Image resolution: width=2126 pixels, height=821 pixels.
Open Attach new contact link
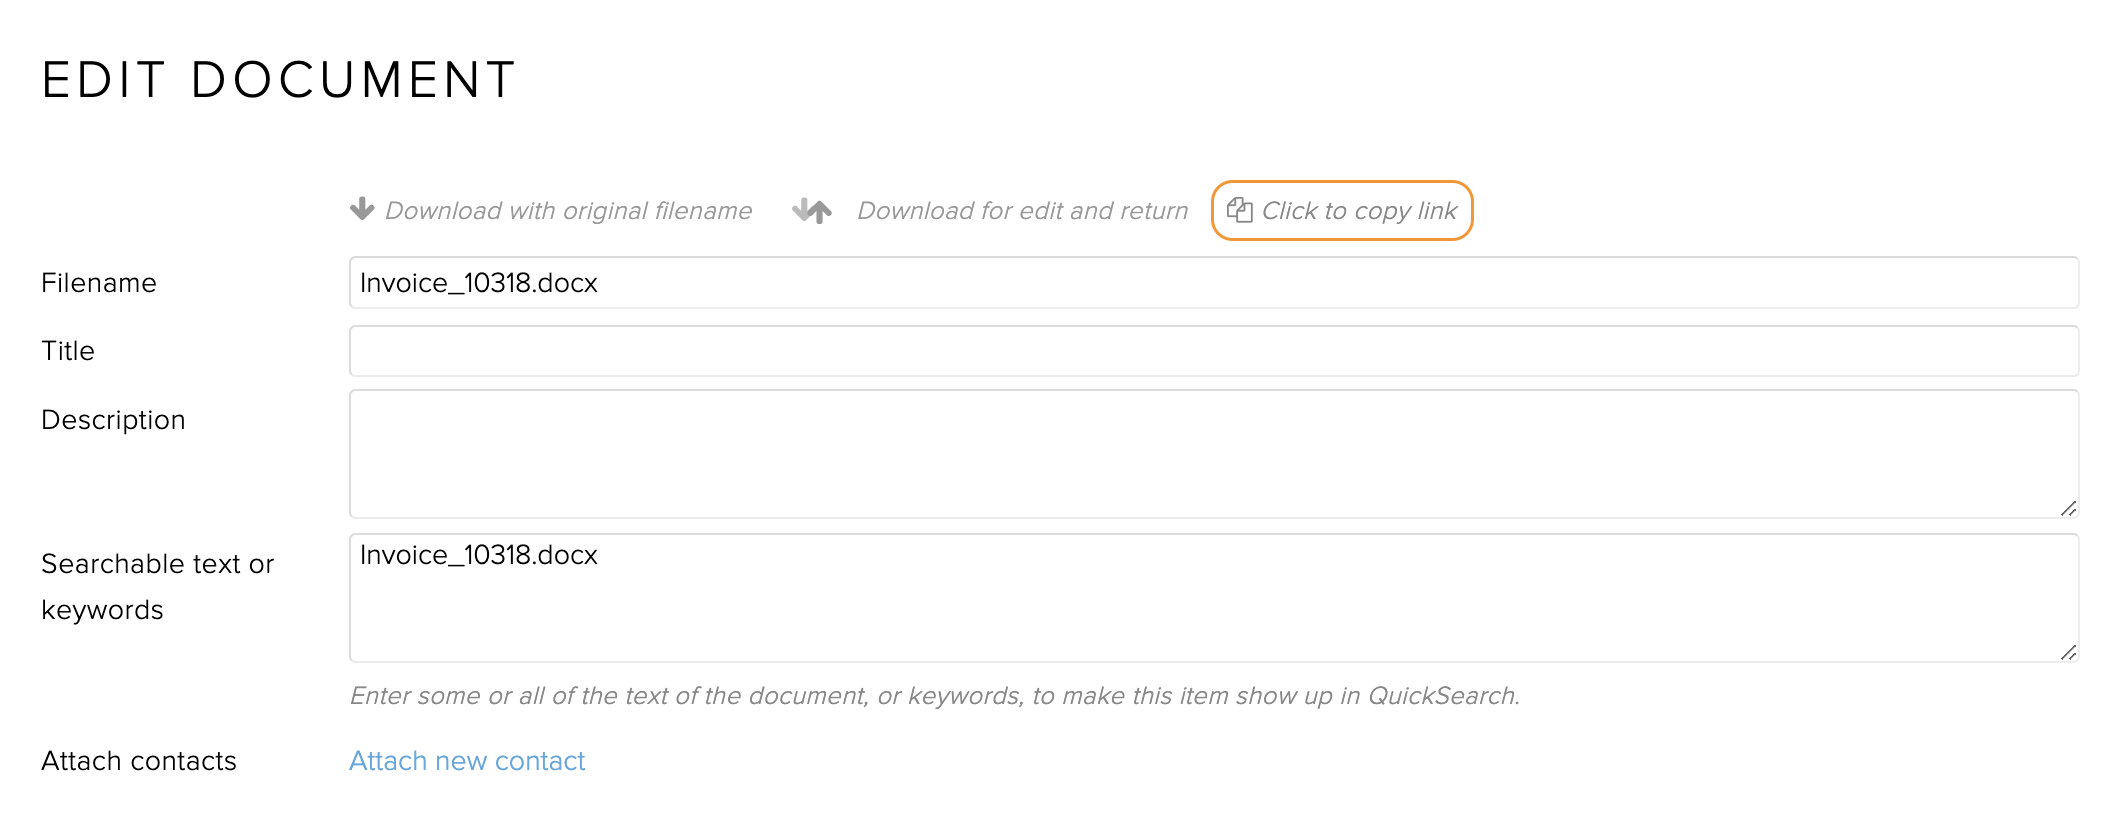point(467,761)
